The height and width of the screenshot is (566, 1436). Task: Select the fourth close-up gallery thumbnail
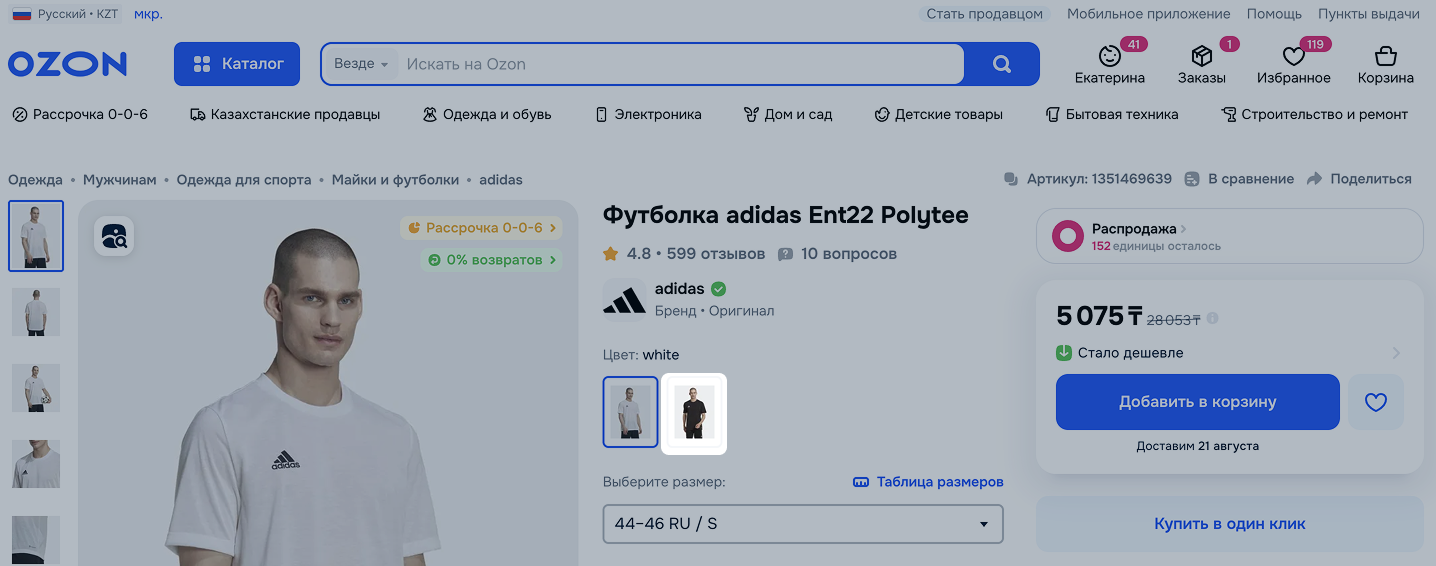tap(36, 464)
